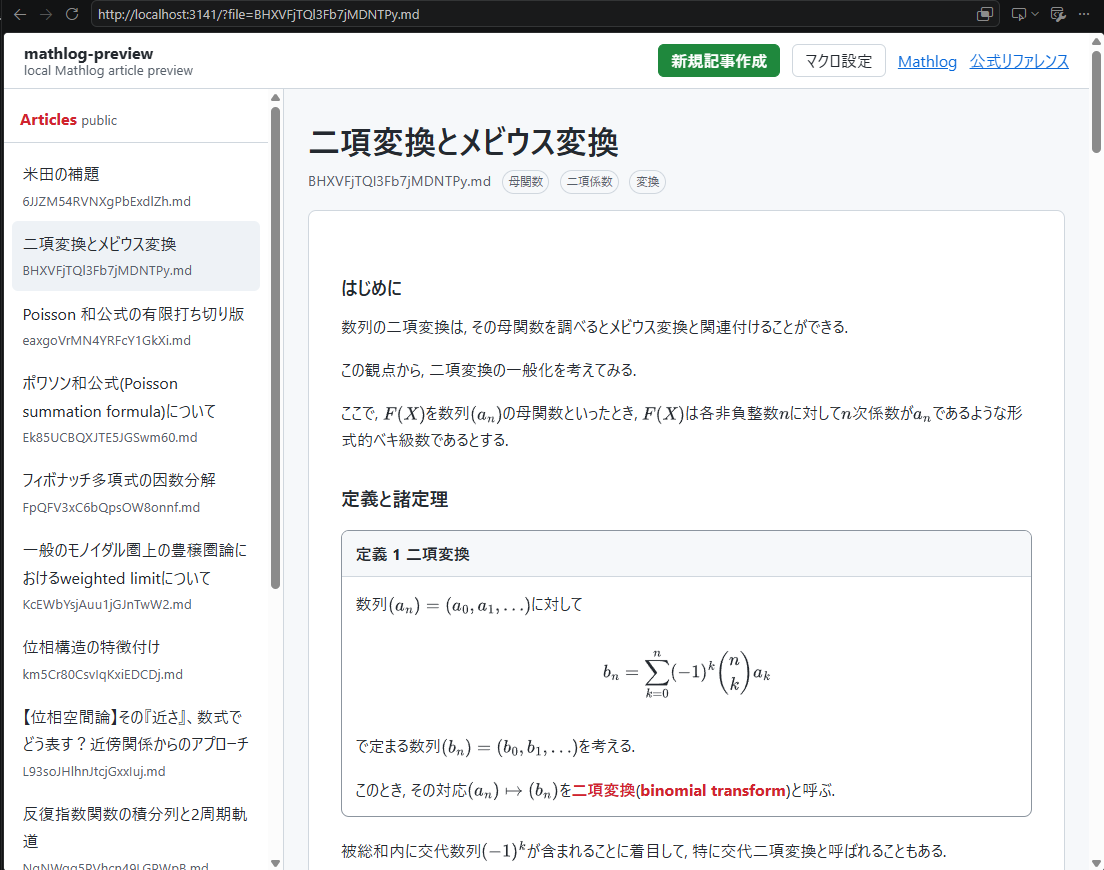Click the sidebar scrollbar up arrow
1104x870 pixels.
(x=275, y=98)
